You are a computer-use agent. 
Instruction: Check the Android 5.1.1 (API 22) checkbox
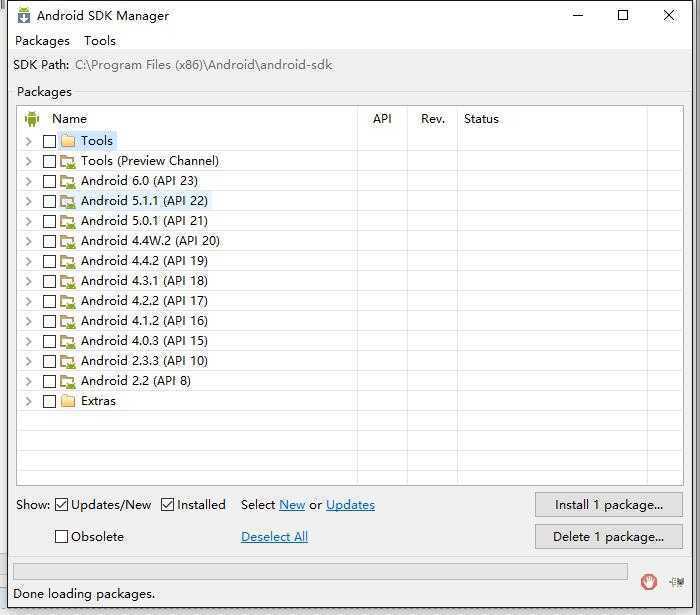(49, 202)
